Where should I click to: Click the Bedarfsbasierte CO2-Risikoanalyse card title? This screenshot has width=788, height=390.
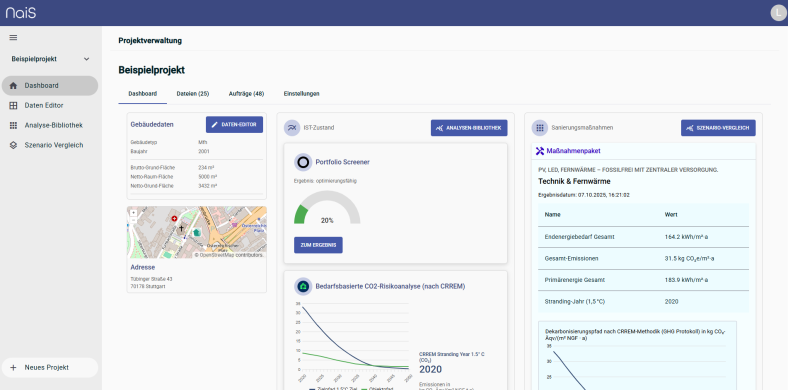click(x=390, y=286)
